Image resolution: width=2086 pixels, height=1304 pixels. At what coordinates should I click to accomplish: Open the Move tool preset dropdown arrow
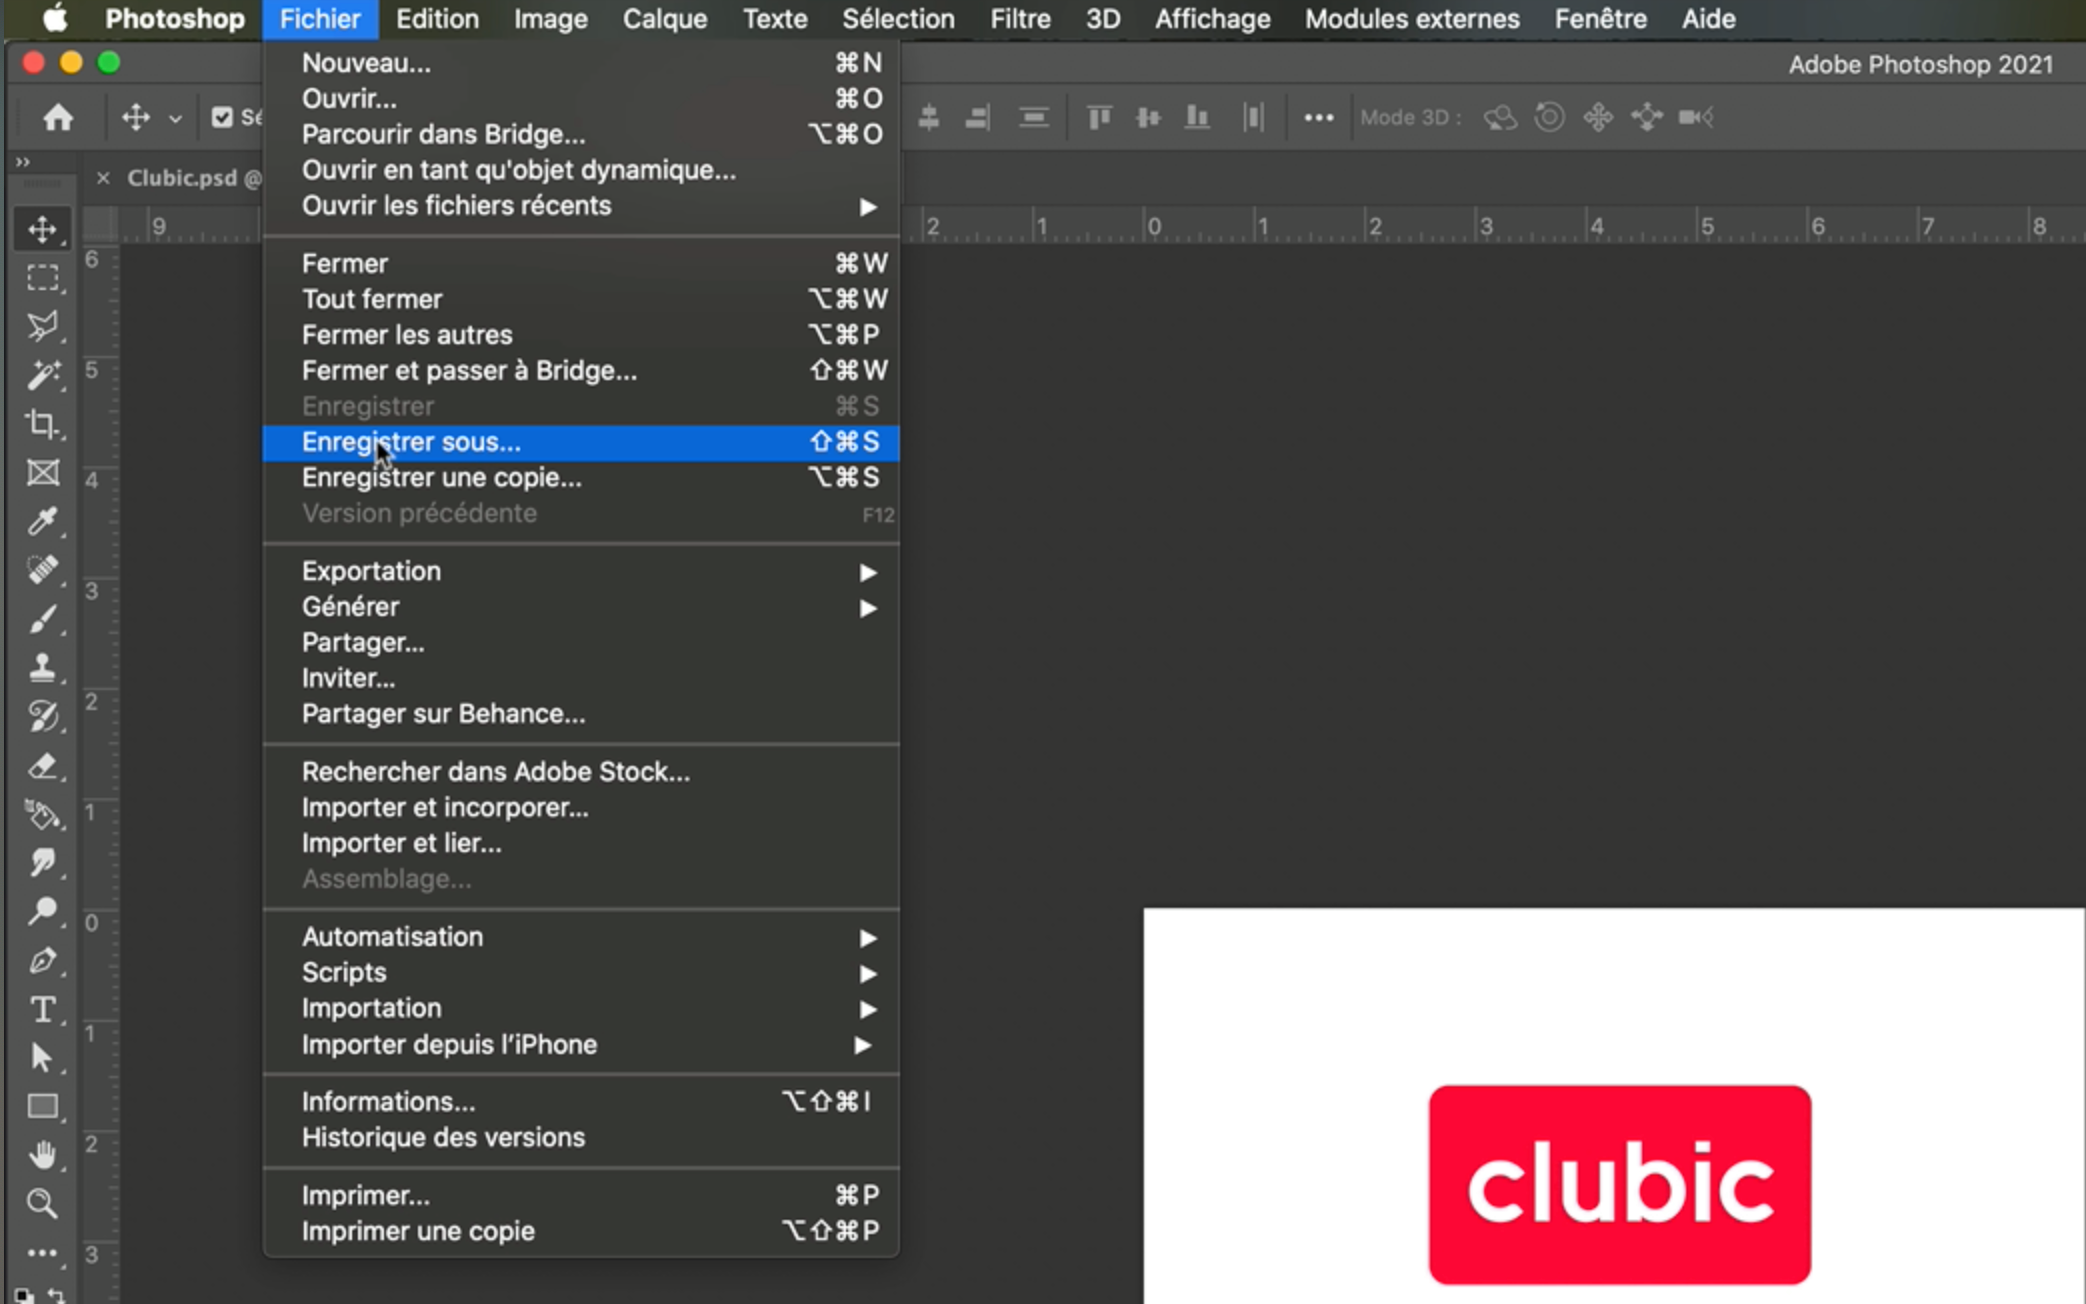click(175, 119)
